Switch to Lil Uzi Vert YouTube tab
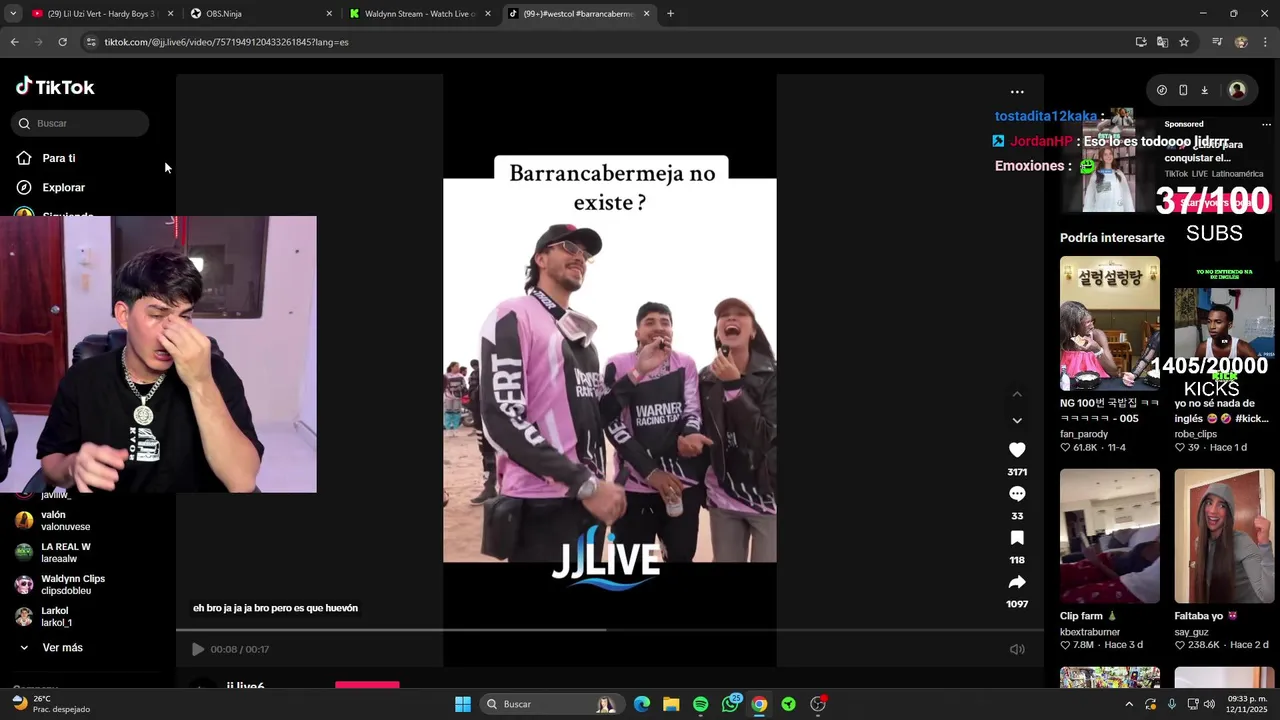 pos(102,14)
